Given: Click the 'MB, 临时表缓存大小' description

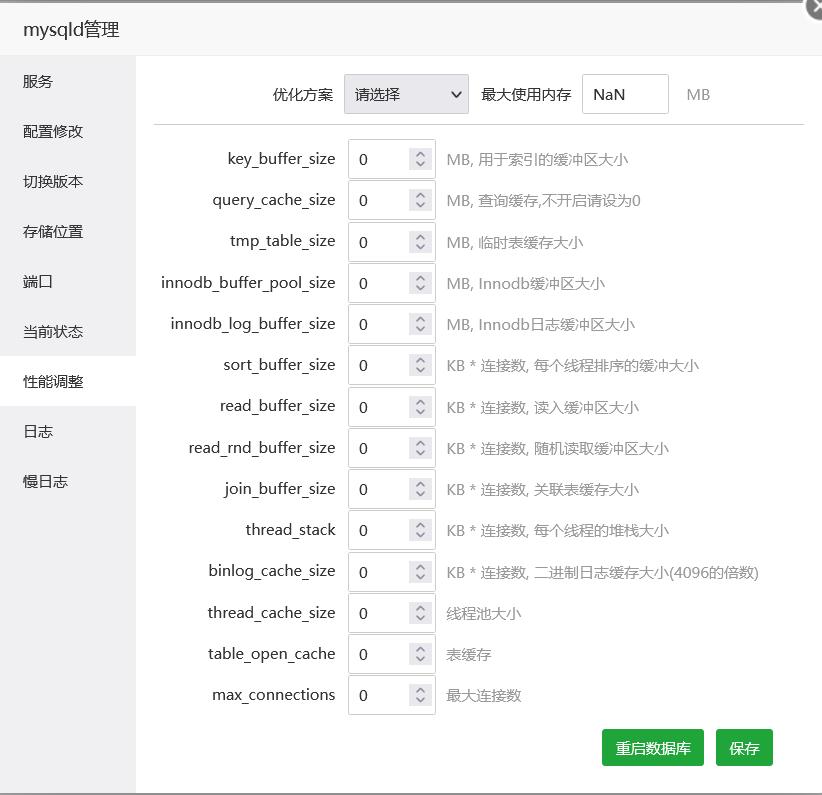Looking at the screenshot, I should pos(515,242).
